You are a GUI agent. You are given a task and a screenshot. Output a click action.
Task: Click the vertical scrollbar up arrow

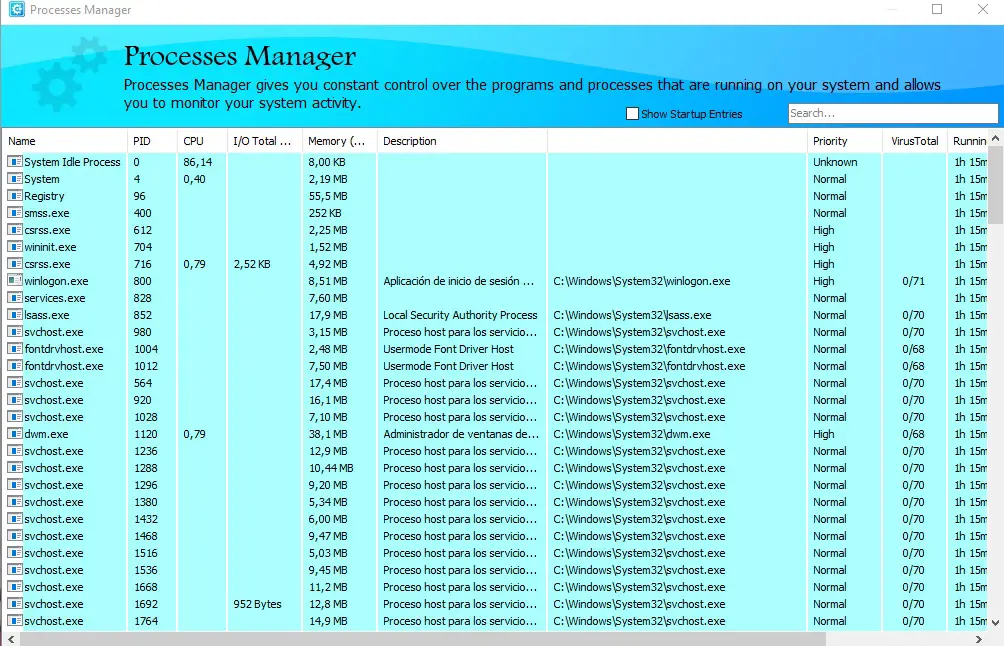coord(995,138)
